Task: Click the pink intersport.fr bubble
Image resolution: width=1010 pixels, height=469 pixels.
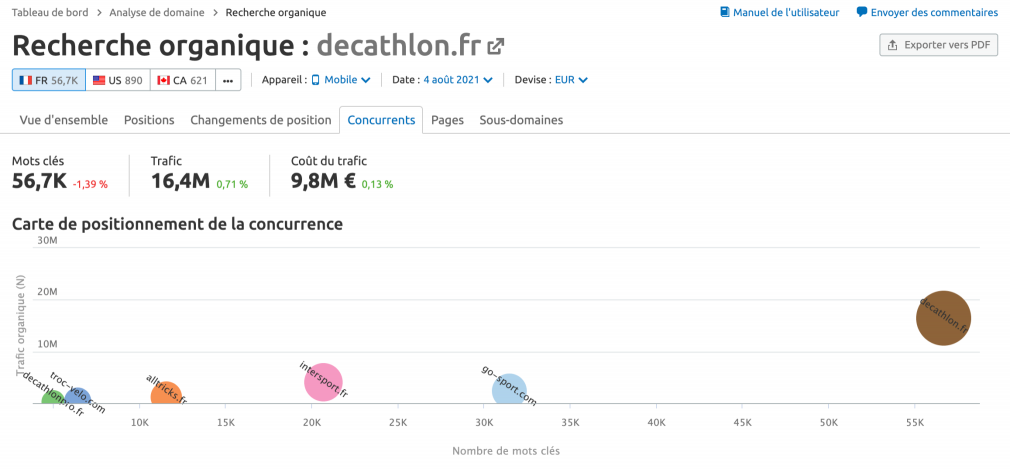Action: 323,382
